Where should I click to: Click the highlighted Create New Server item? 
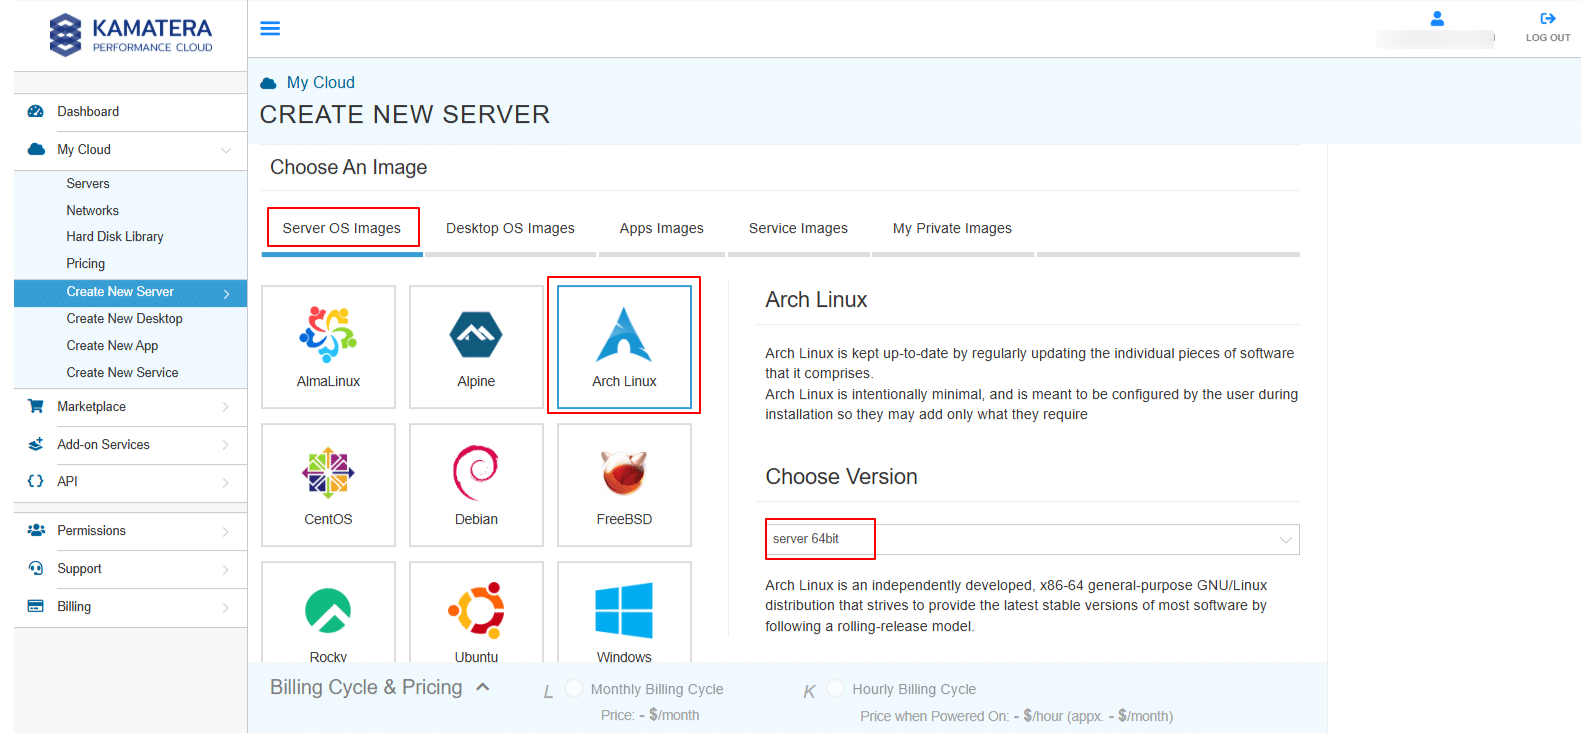point(130,292)
